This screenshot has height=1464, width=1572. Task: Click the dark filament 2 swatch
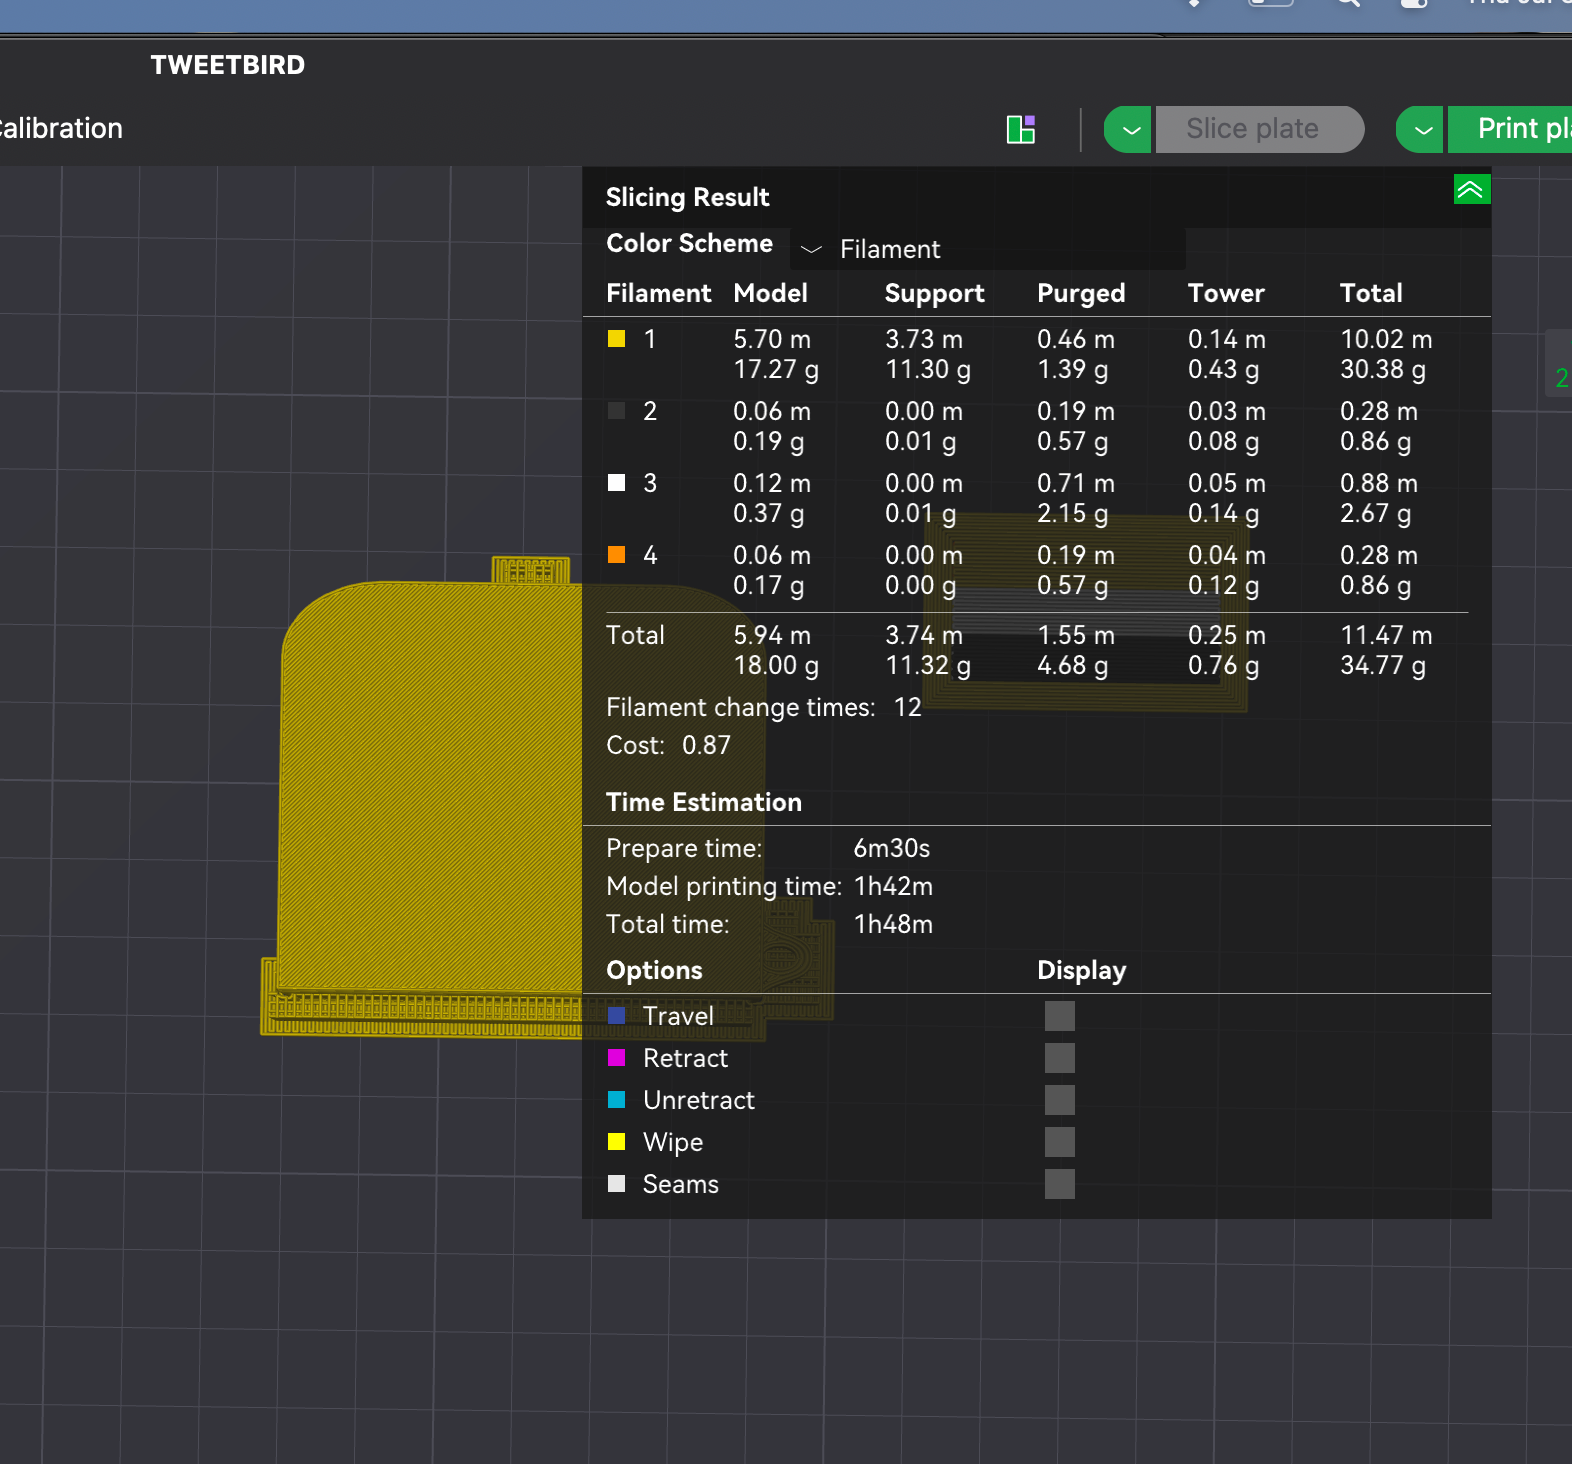pos(617,411)
